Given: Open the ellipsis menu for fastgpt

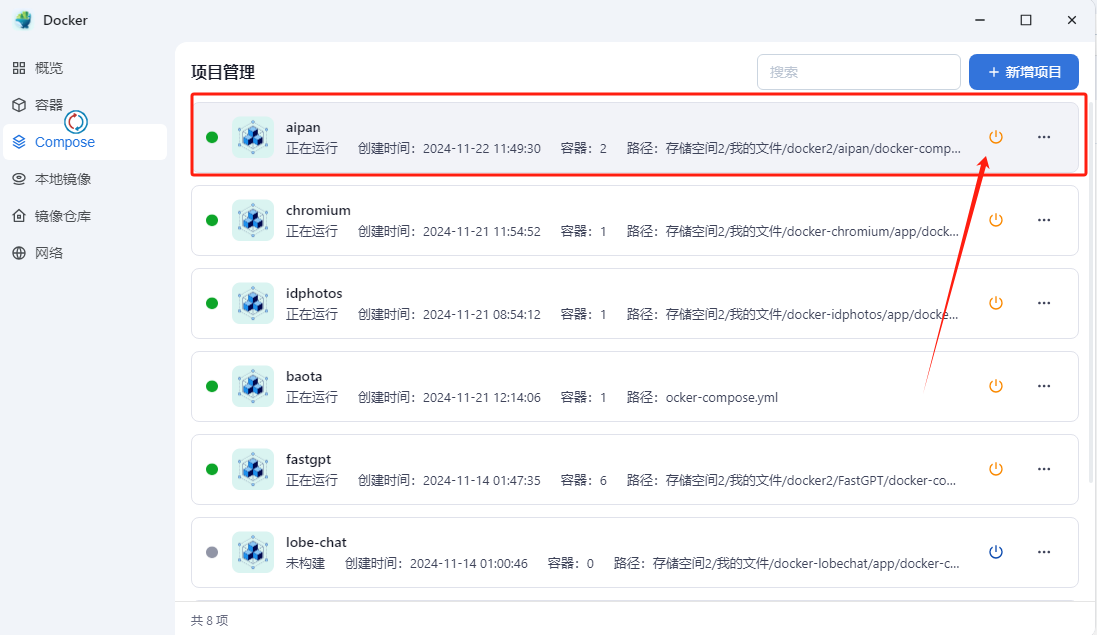Looking at the screenshot, I should tap(1044, 469).
